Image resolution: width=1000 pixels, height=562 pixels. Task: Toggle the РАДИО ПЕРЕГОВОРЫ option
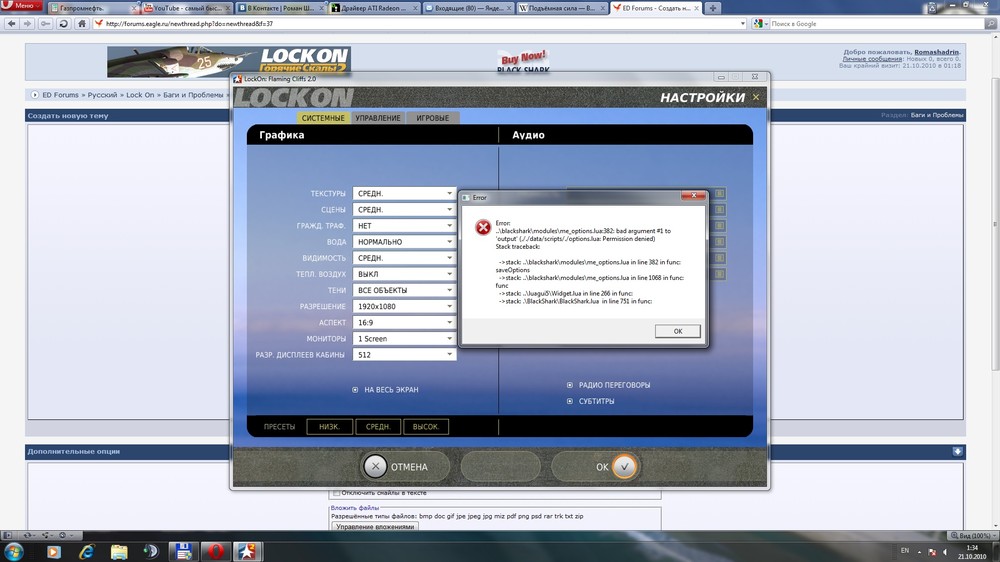[570, 385]
